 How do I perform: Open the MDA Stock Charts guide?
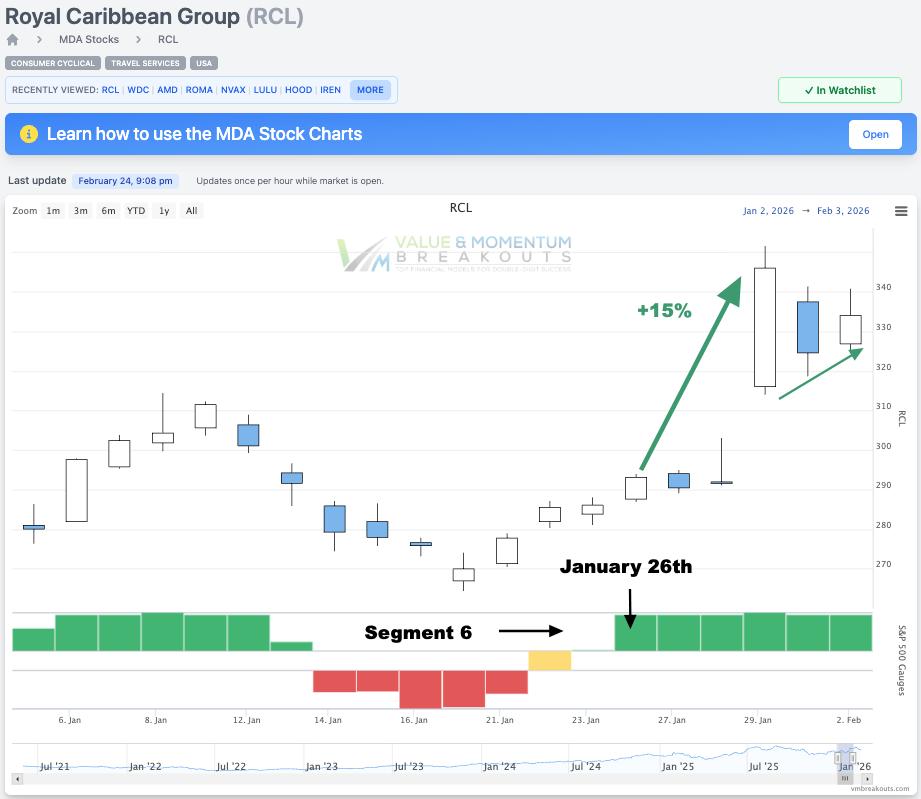pos(875,134)
